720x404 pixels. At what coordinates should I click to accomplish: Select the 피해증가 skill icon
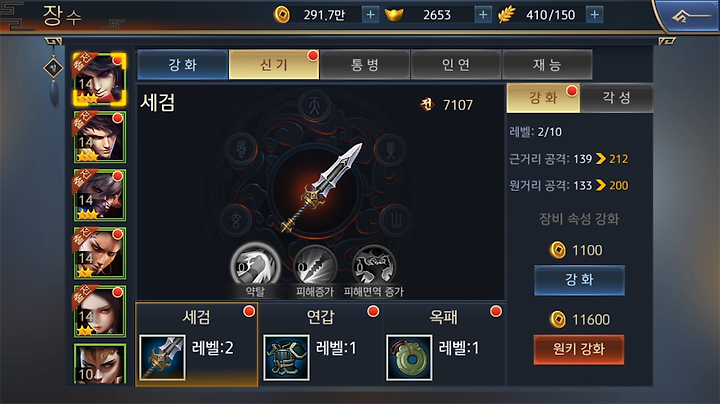pos(315,266)
